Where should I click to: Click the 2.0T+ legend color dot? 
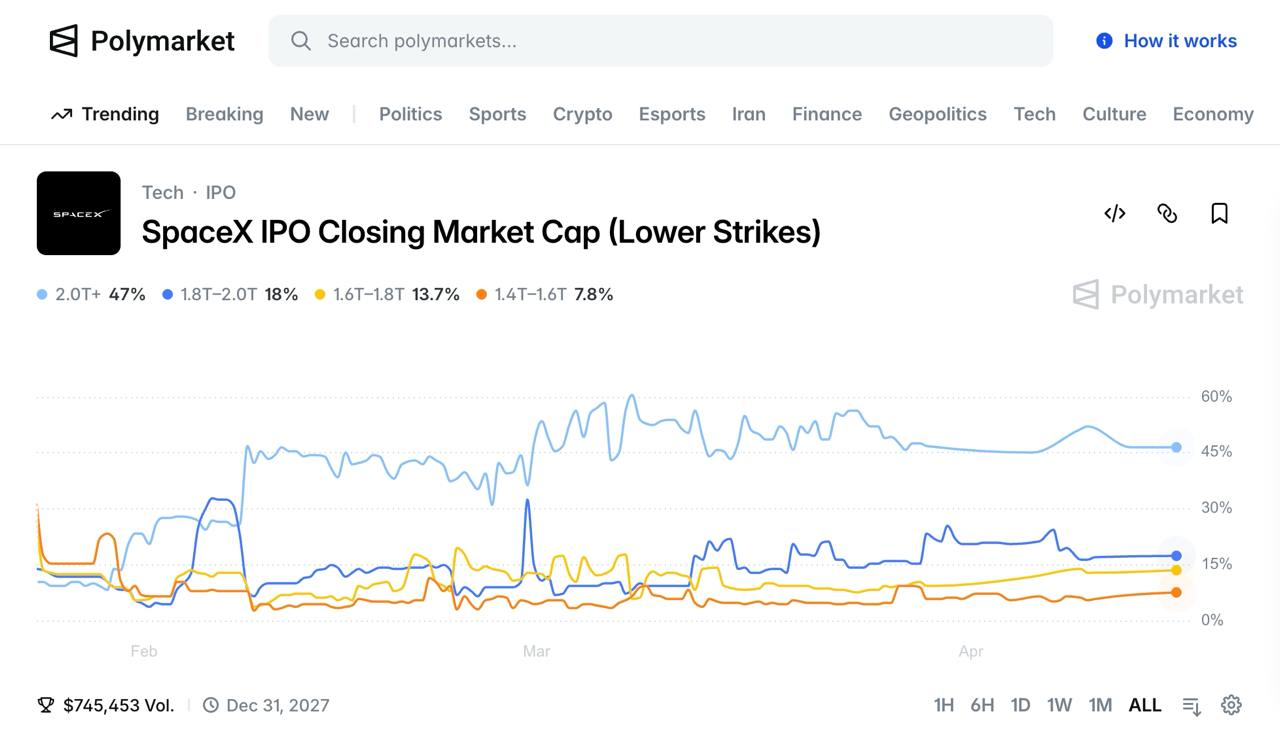coord(42,295)
